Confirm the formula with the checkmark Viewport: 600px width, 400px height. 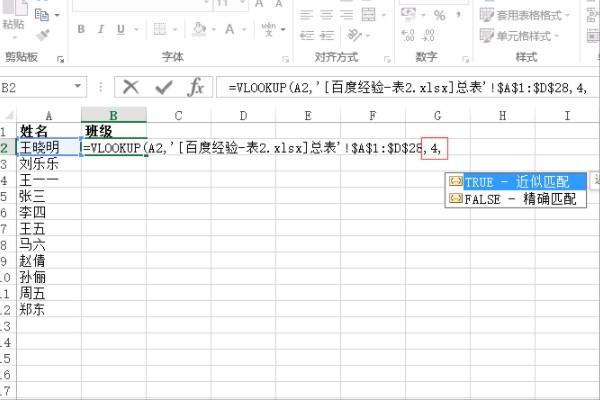pyautogui.click(x=164, y=88)
